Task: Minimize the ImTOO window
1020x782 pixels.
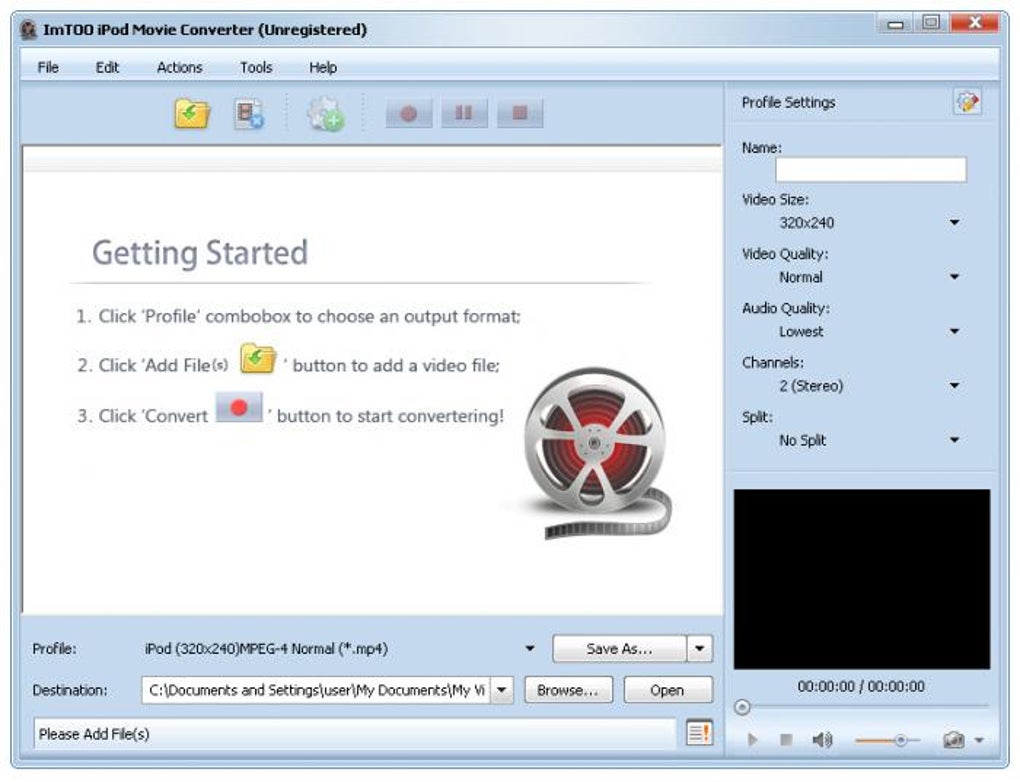Action: click(896, 24)
